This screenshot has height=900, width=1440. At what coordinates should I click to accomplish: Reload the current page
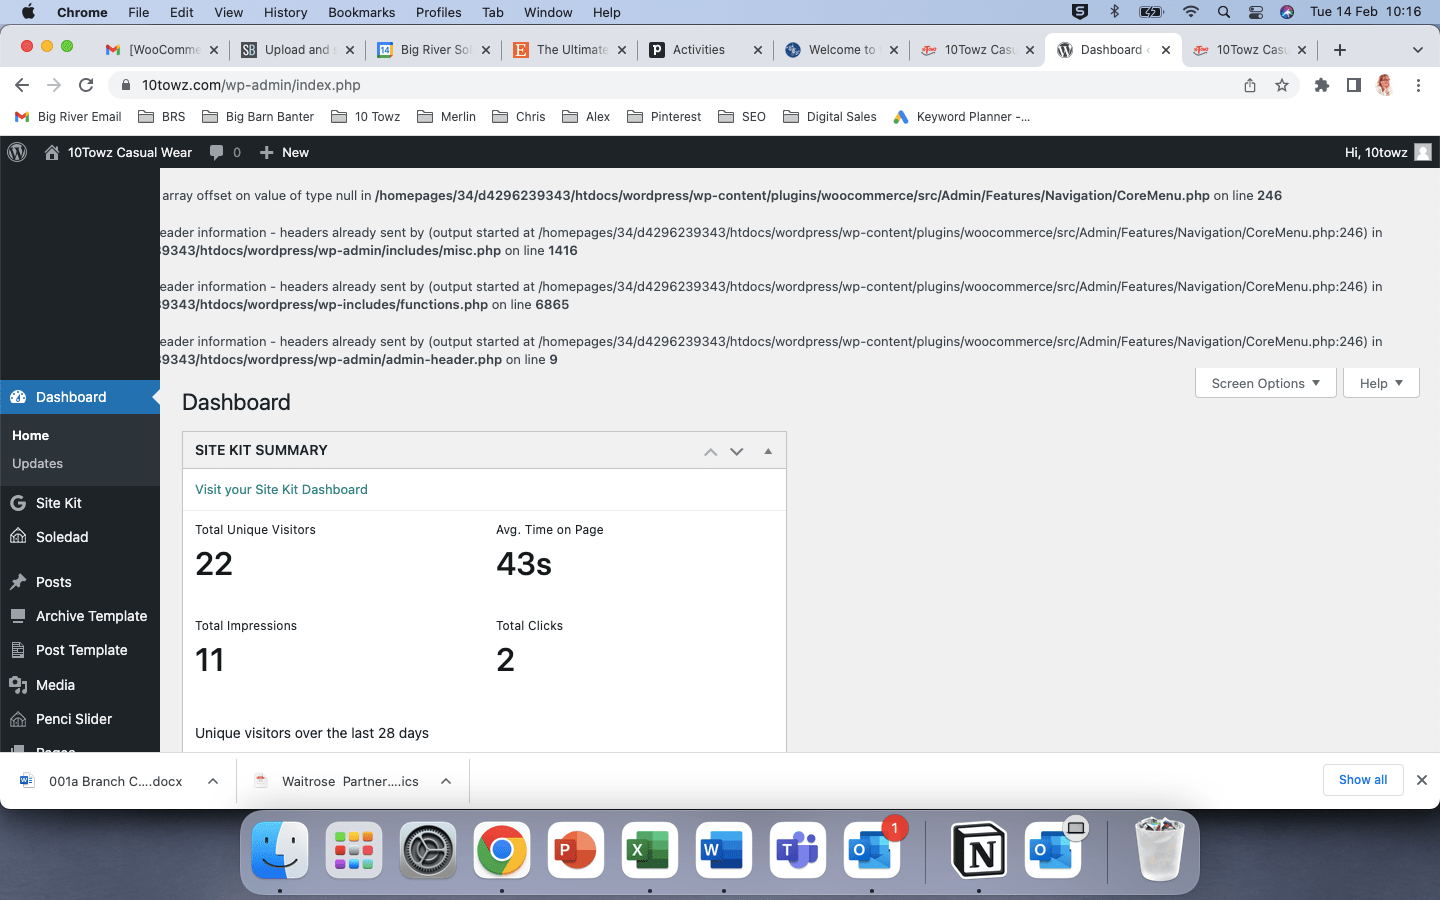pyautogui.click(x=86, y=85)
